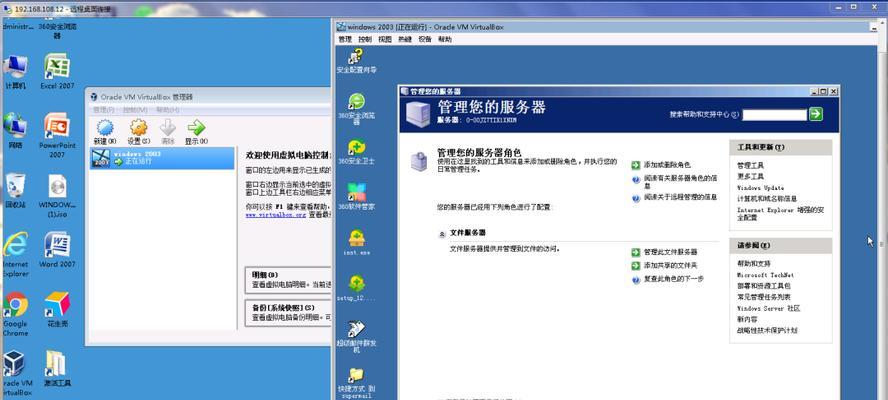Open Microsoft TechNet link
This screenshot has height=400, width=888.
(x=765, y=275)
